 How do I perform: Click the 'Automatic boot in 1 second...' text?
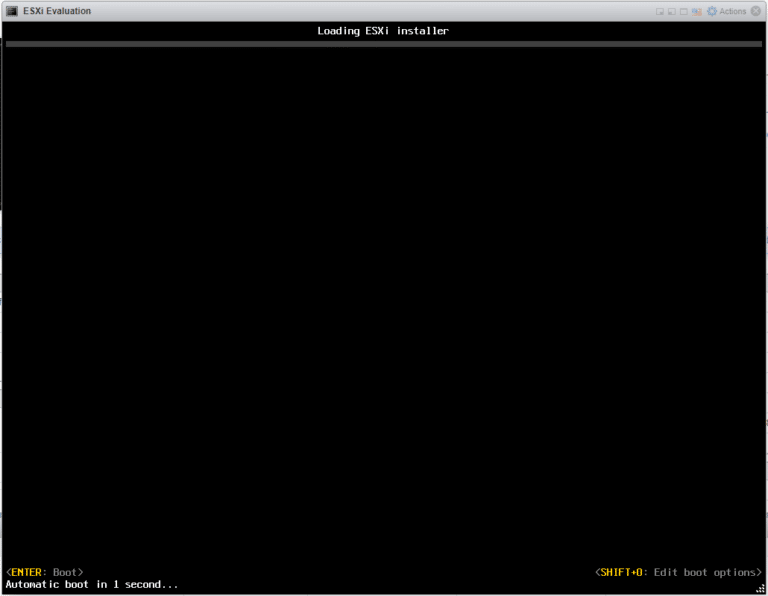[92, 584]
